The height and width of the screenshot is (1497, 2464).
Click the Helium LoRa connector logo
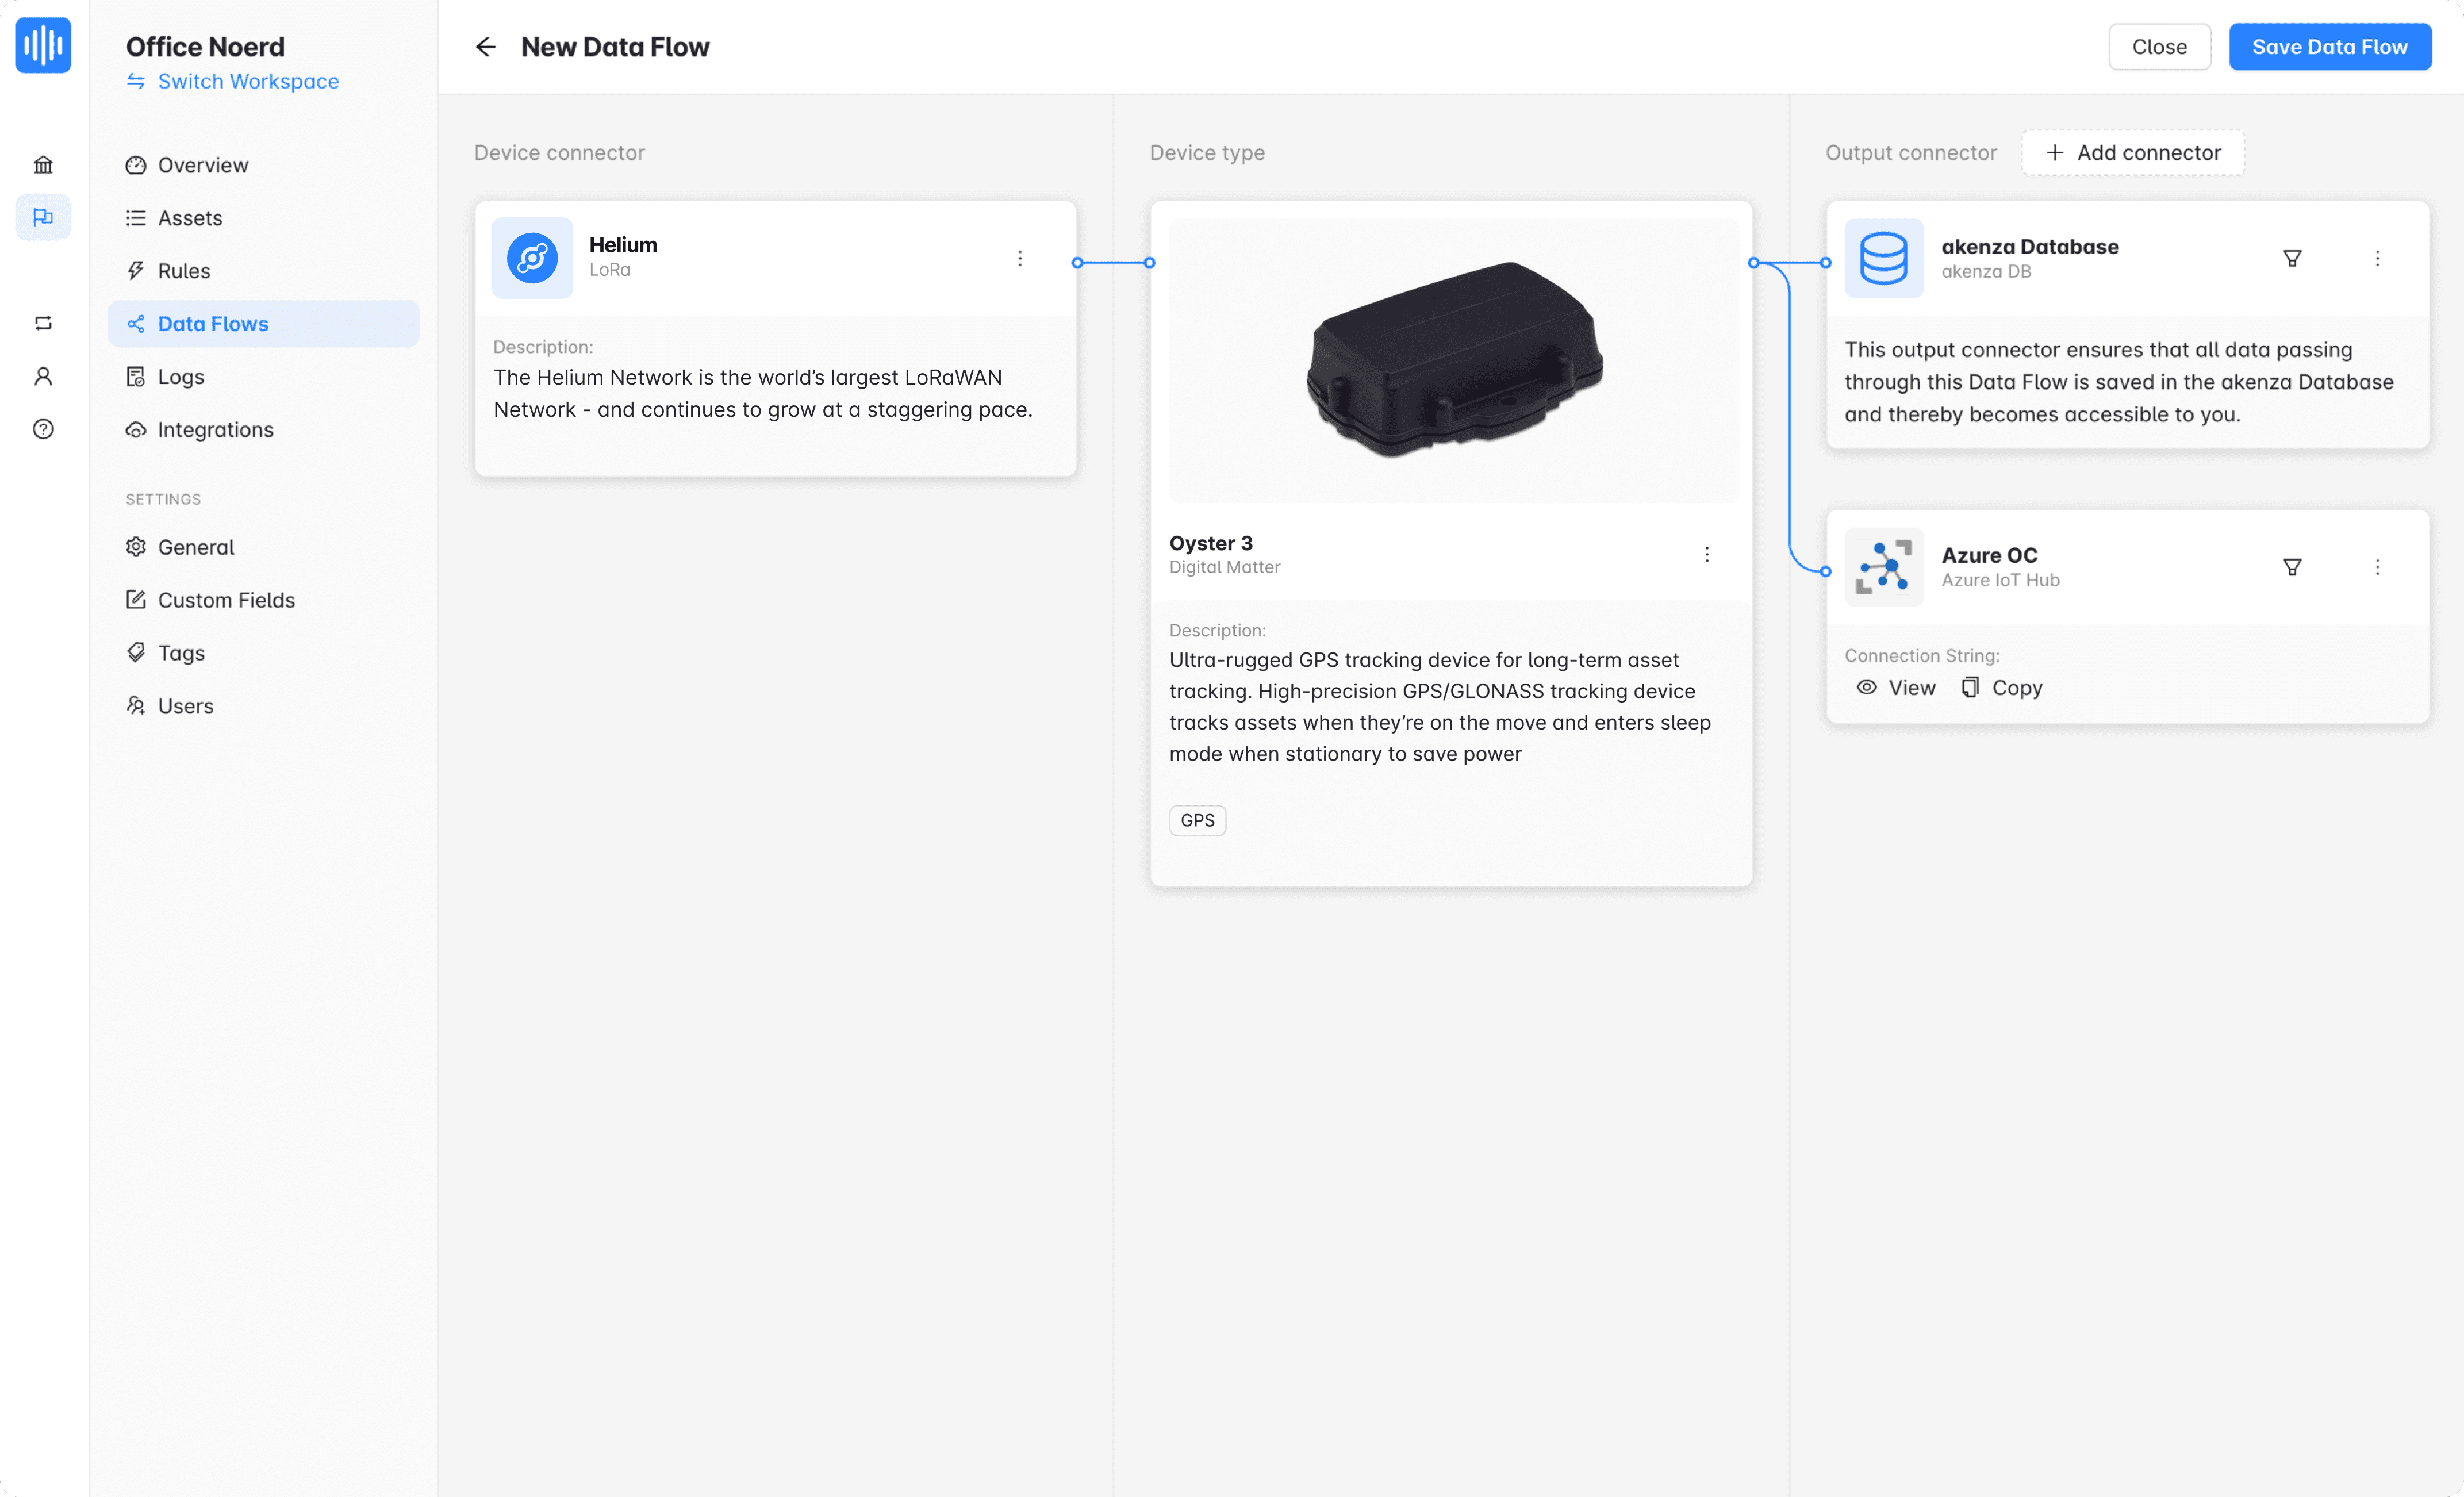(x=531, y=258)
